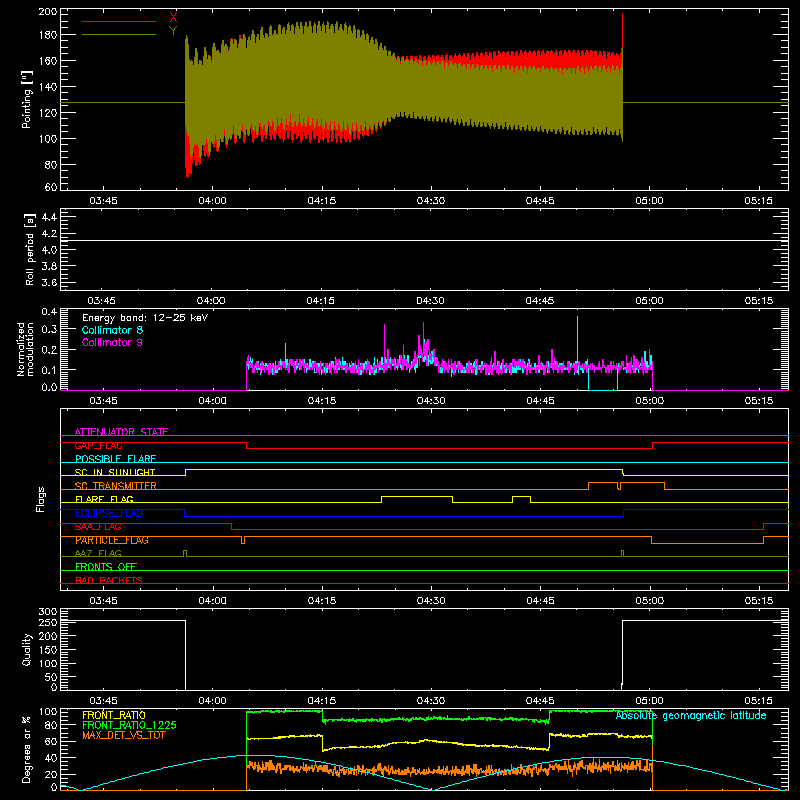Click the red pointing spike reaching 200 at the end
This screenshot has width=800, height=800.
(622, 31)
